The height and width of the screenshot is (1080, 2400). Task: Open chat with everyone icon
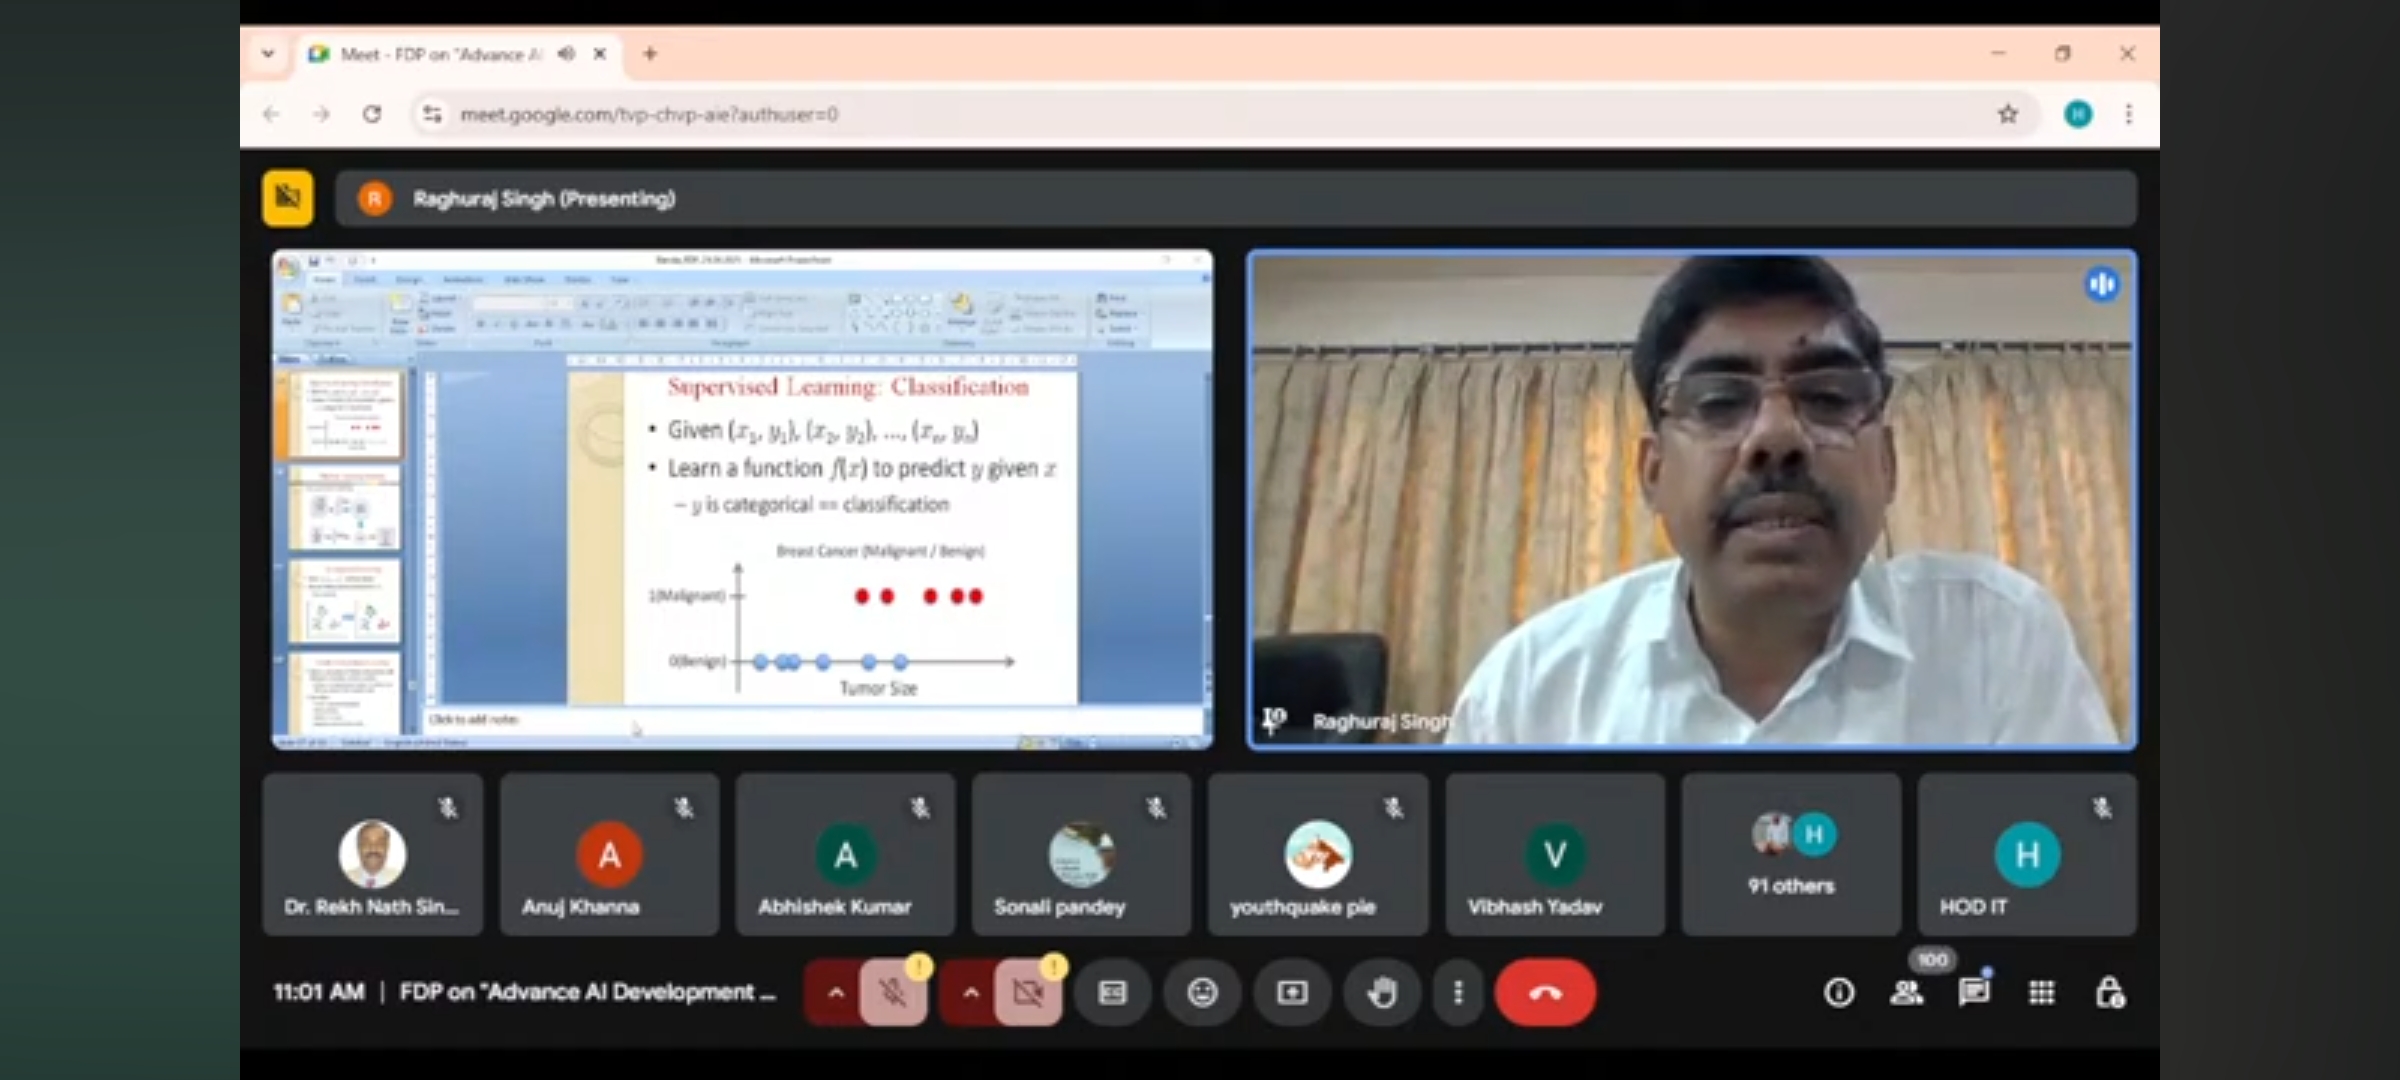point(1973,992)
